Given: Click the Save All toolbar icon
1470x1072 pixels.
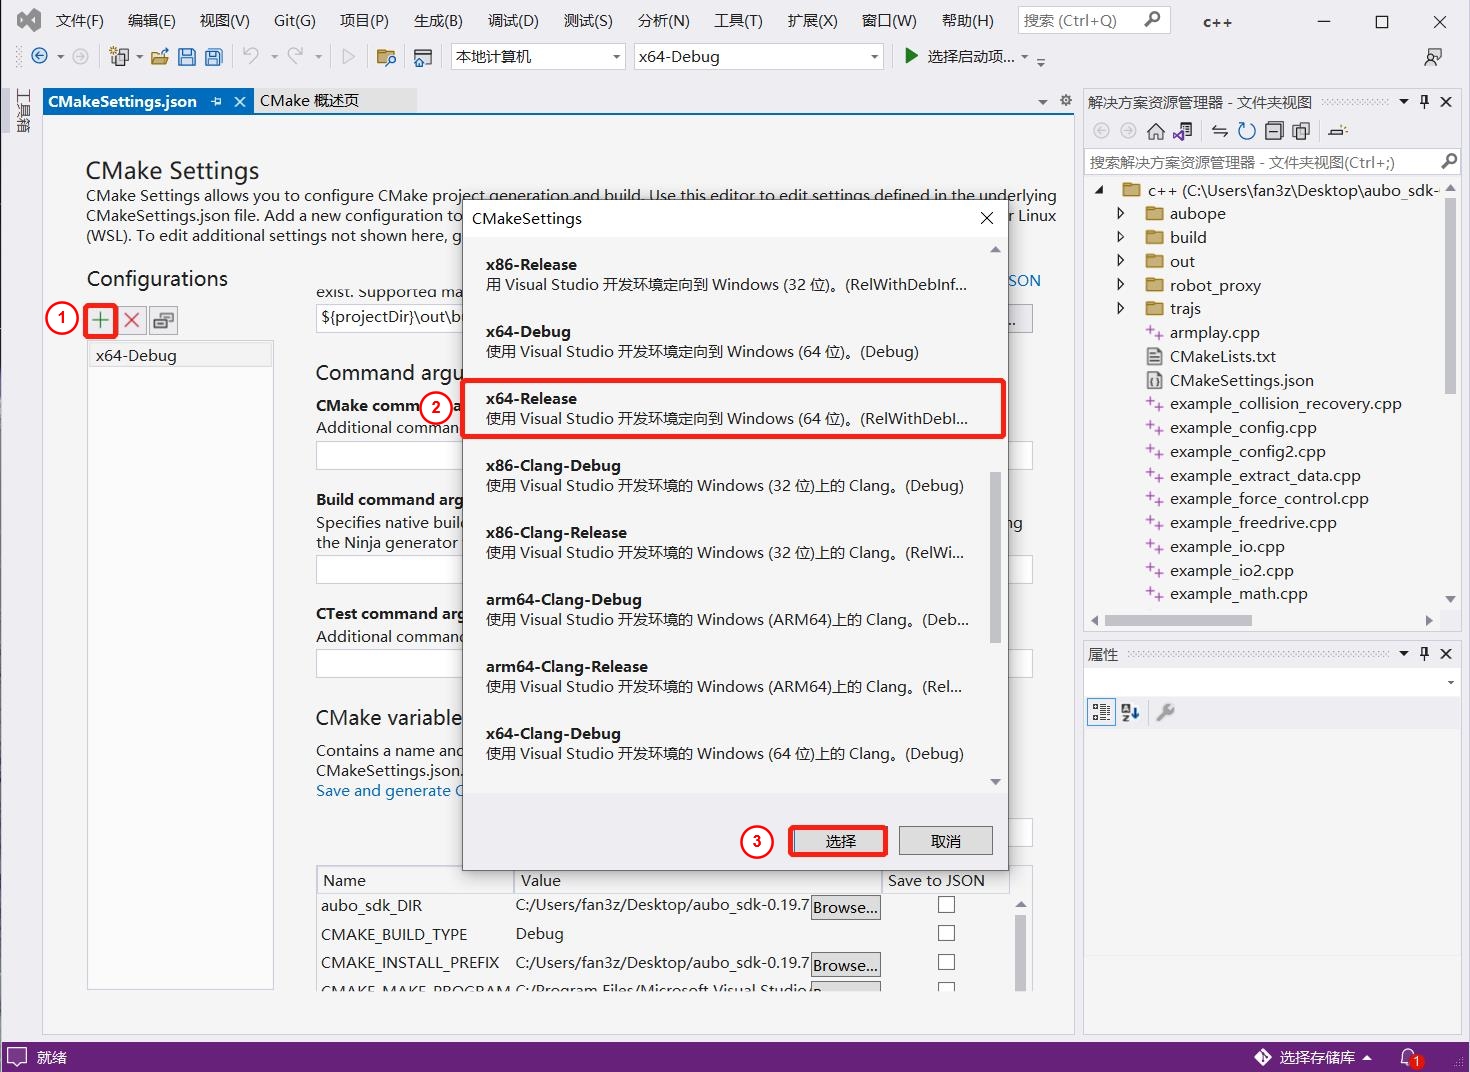Looking at the screenshot, I should click(x=213, y=57).
